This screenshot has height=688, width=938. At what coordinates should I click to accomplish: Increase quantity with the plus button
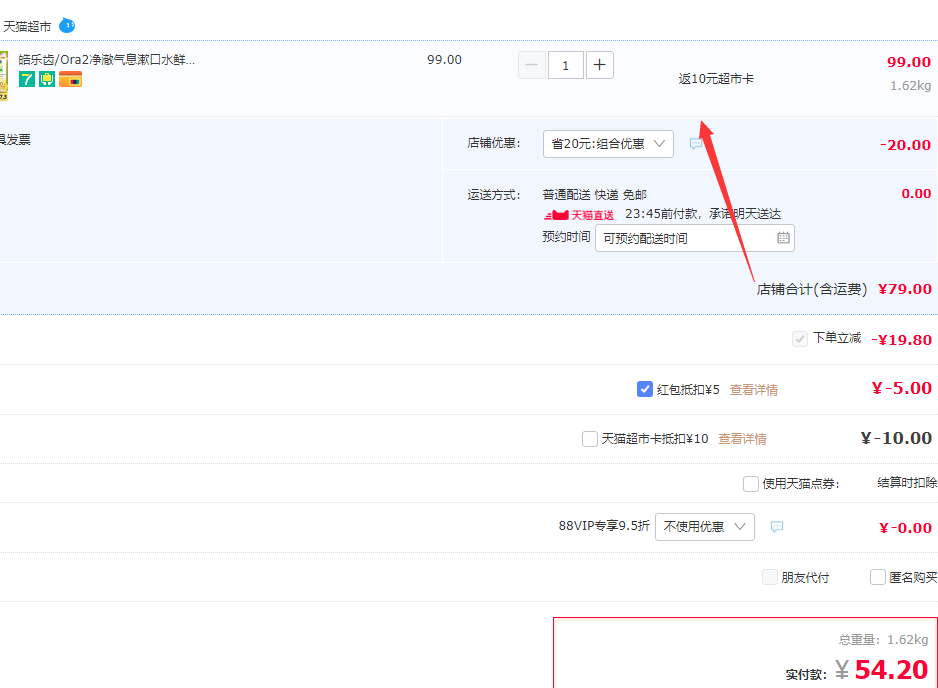(x=599, y=65)
